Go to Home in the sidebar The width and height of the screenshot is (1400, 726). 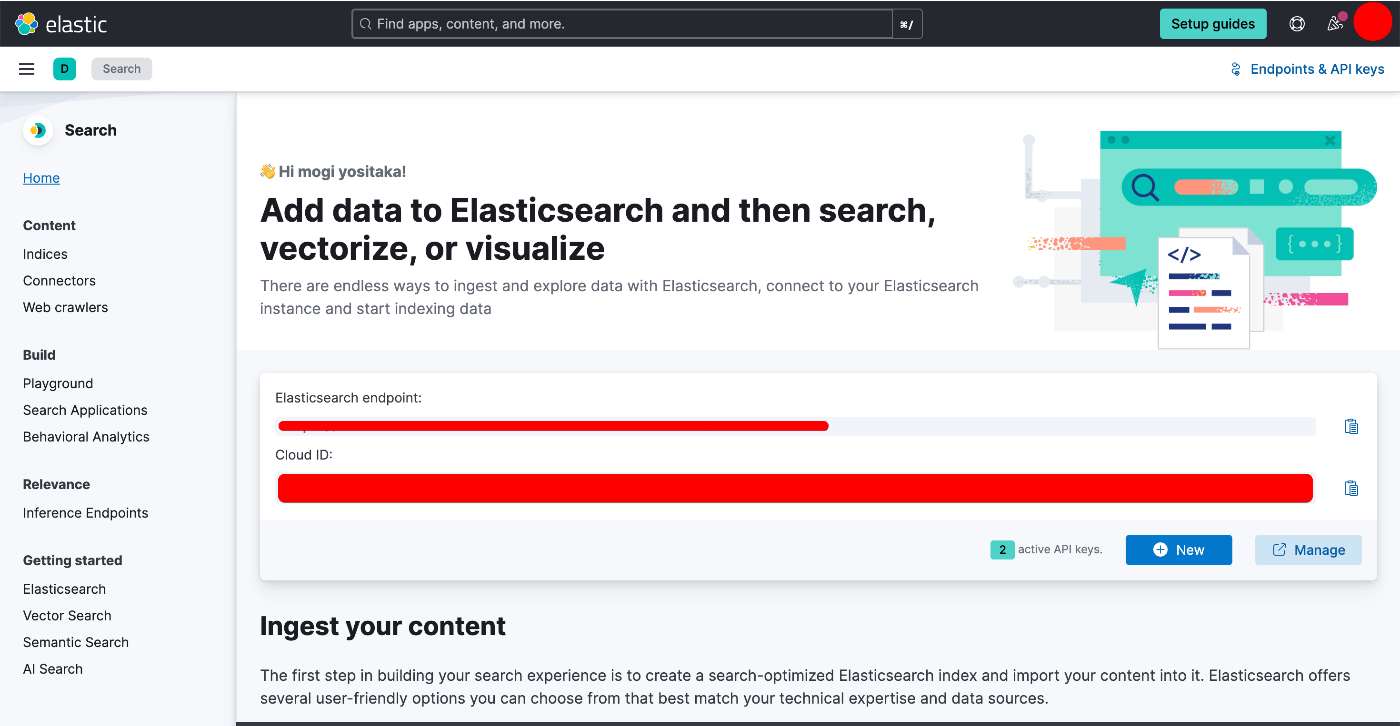41,178
